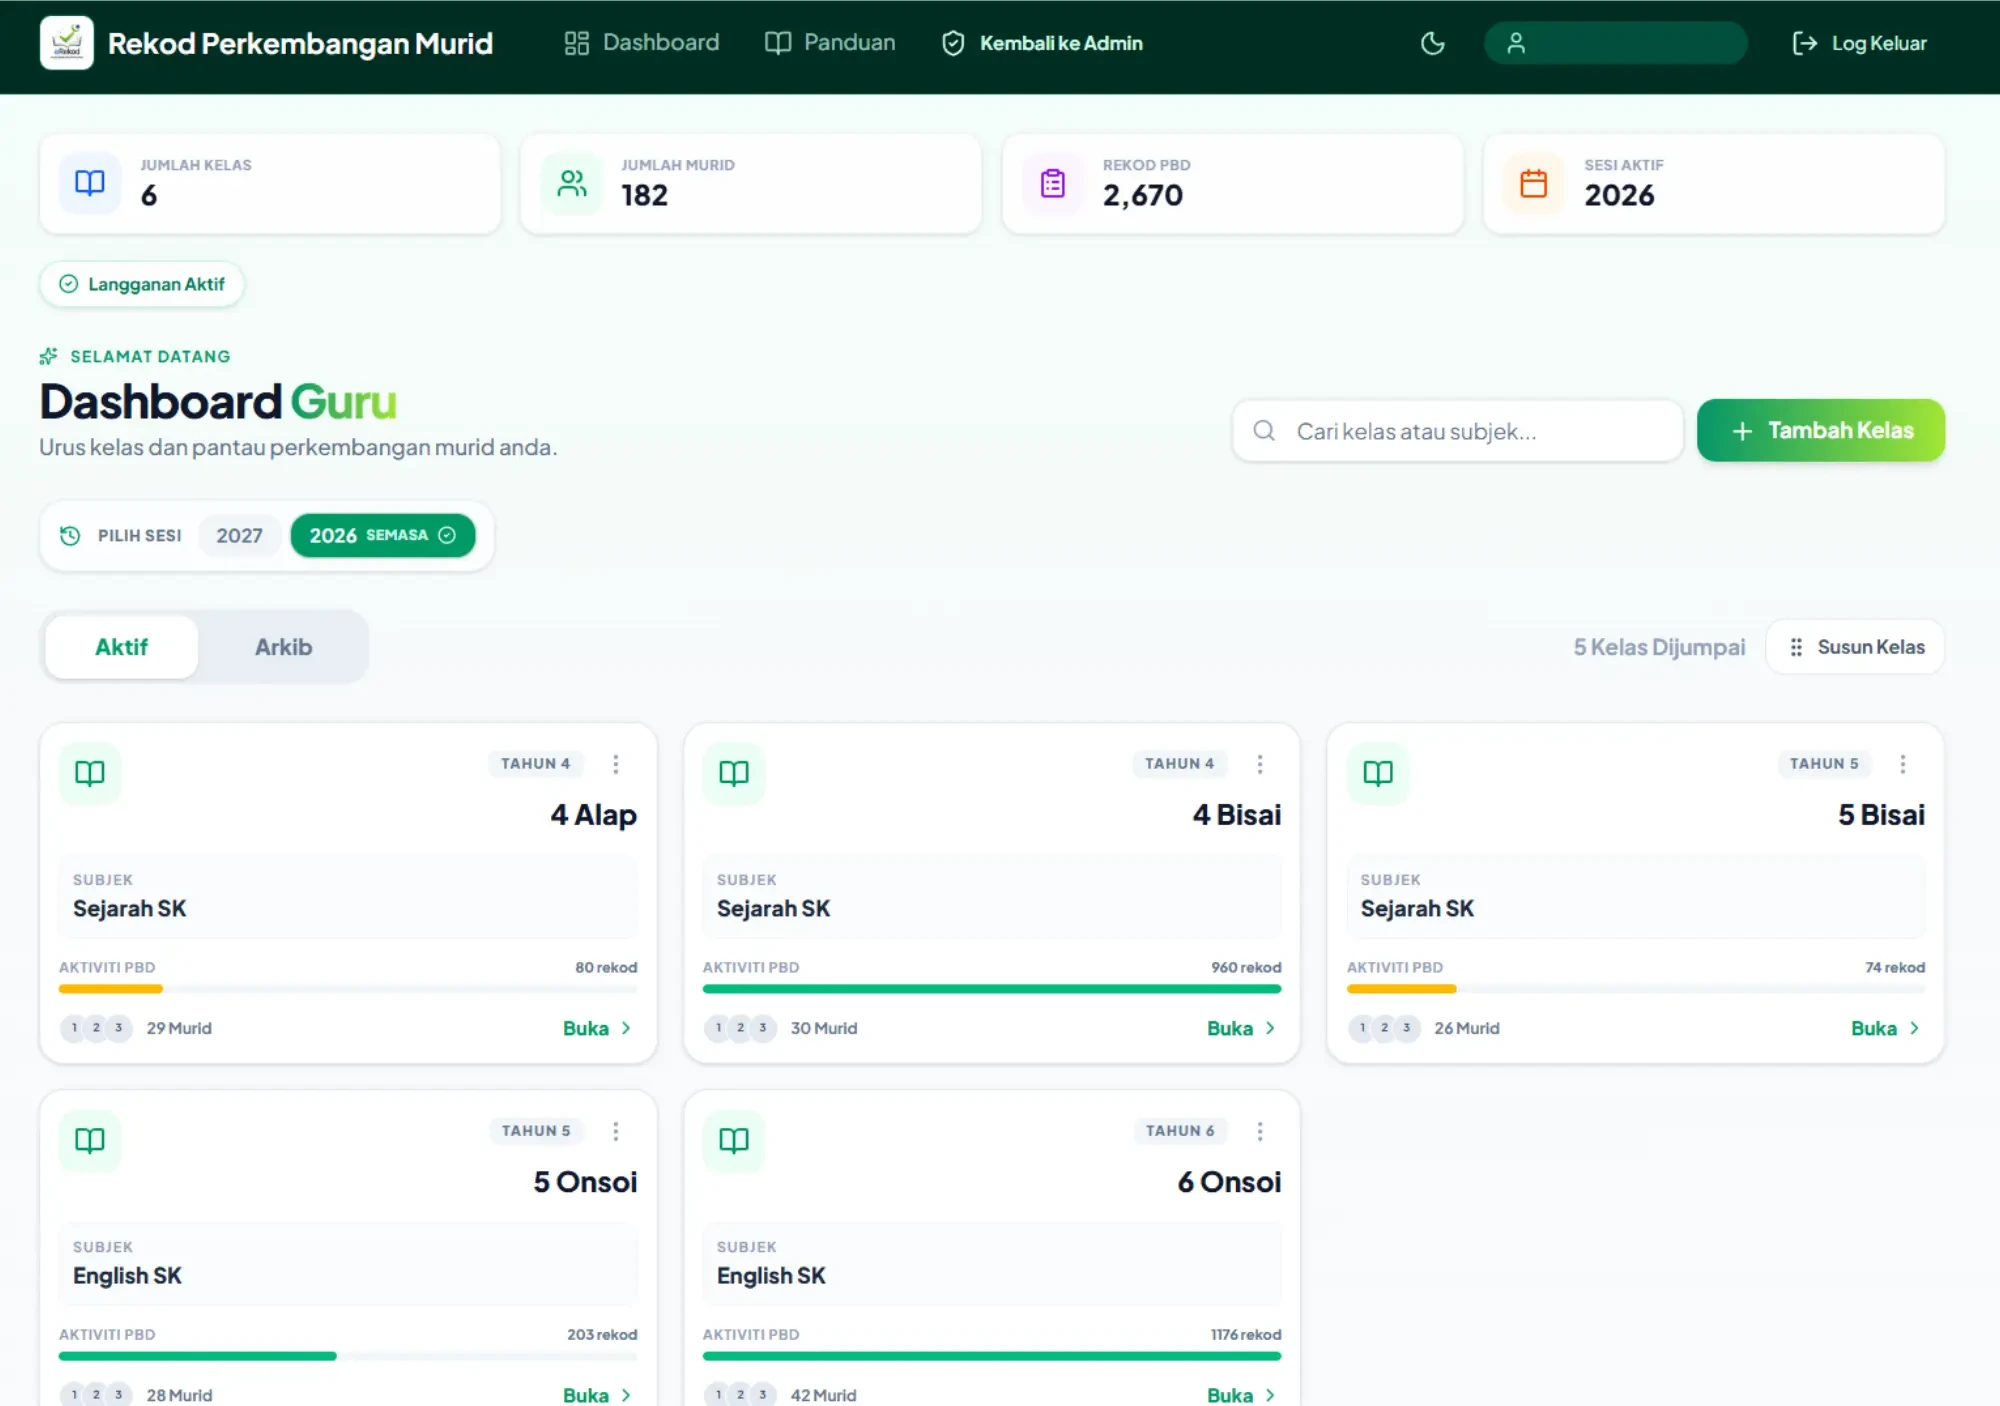Click the Pilih Sesi history icon

click(x=70, y=536)
